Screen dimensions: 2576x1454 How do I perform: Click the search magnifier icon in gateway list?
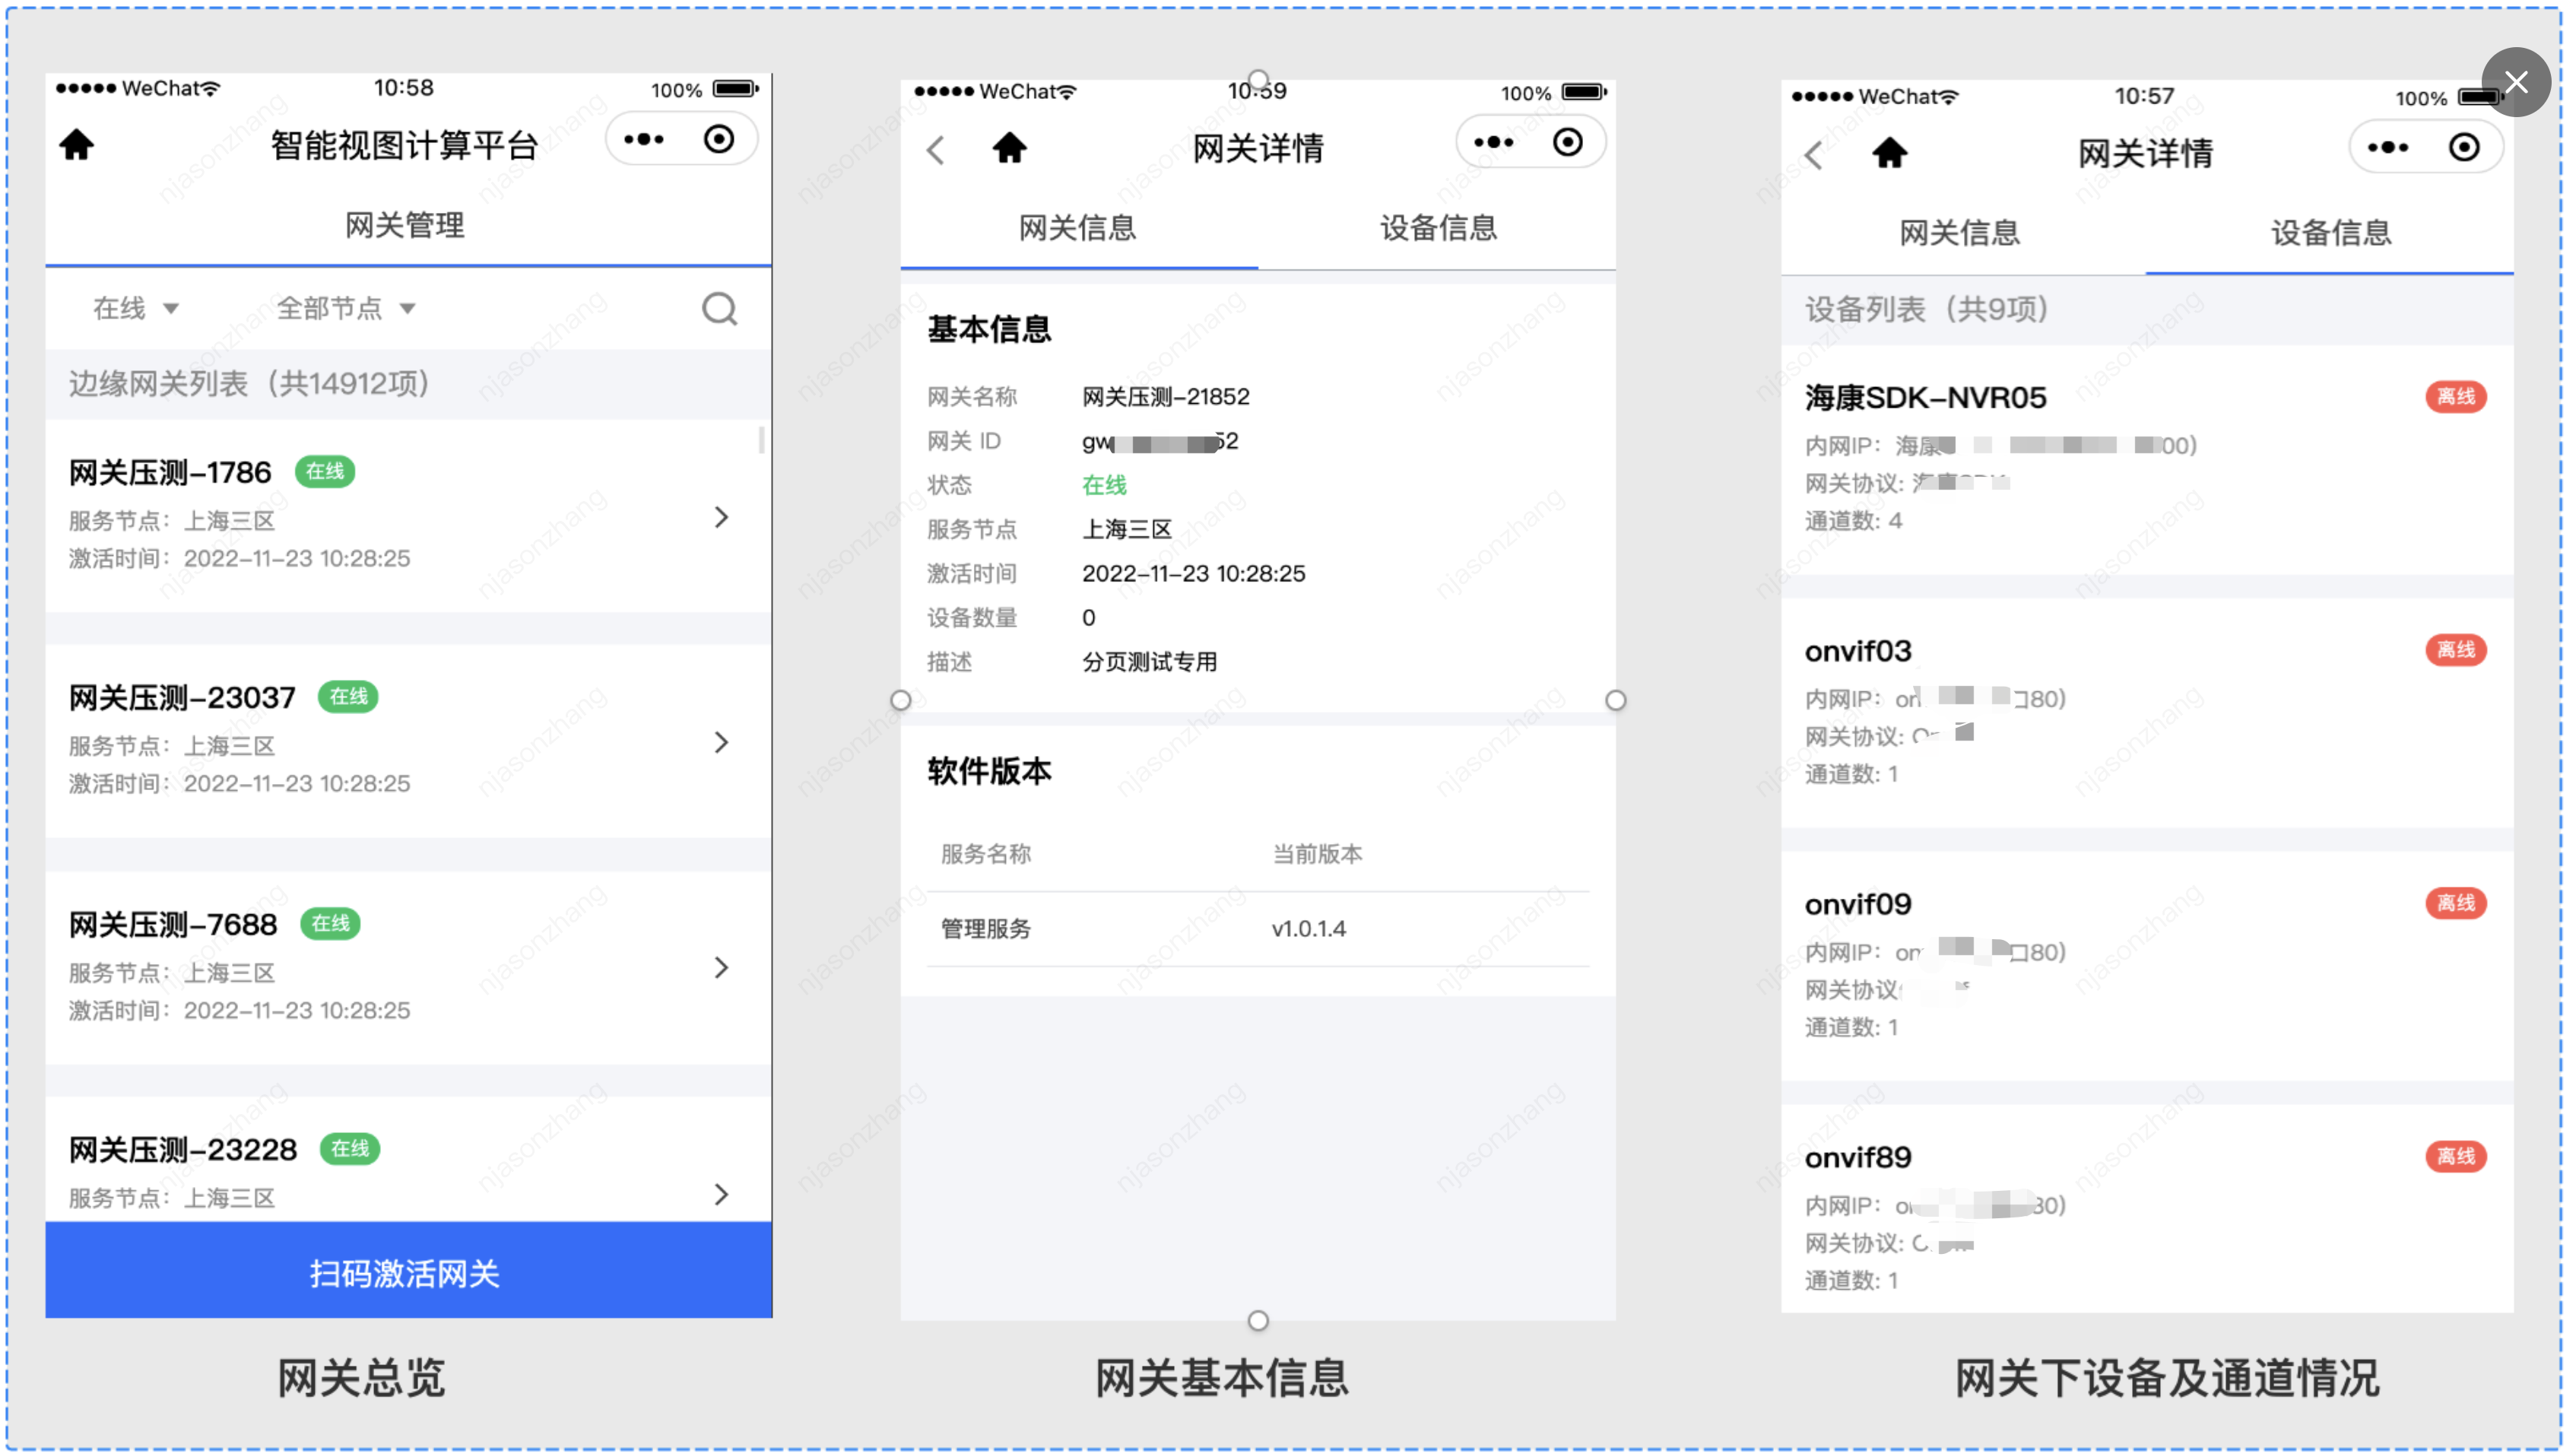719,309
